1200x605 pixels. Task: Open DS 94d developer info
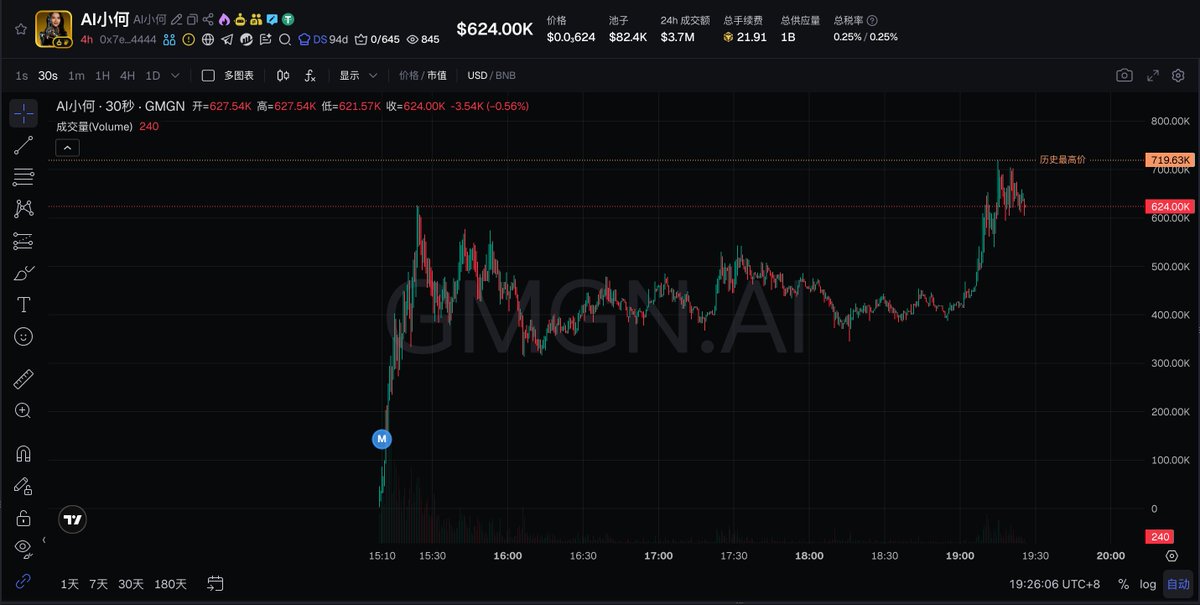pyautogui.click(x=323, y=39)
